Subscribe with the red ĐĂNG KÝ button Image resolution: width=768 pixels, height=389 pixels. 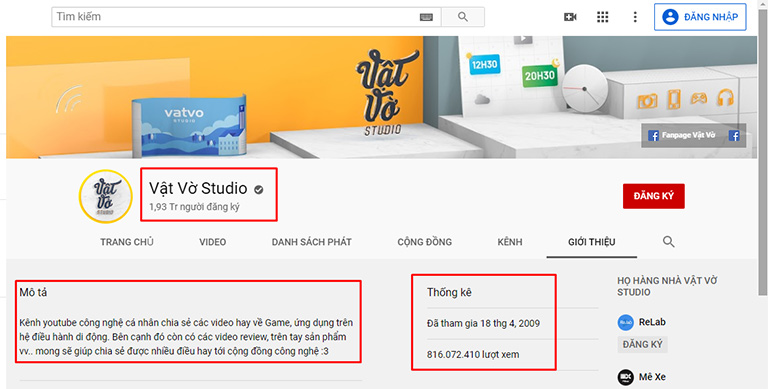[653, 196]
